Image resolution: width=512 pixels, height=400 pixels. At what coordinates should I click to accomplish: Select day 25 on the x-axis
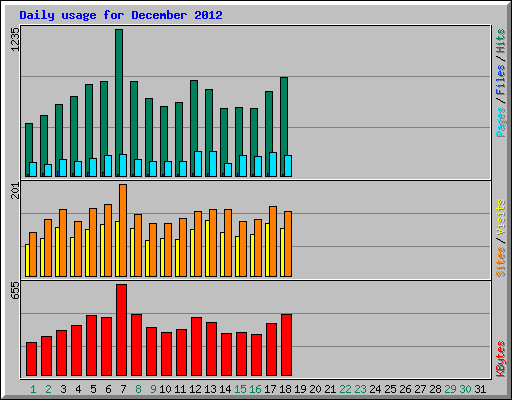(x=390, y=389)
